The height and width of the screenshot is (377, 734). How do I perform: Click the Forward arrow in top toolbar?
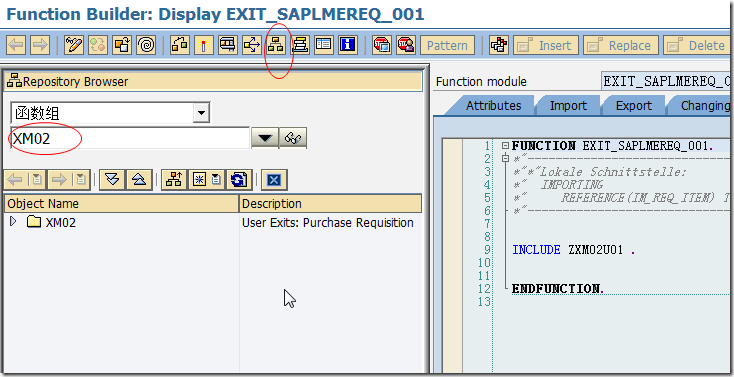click(40, 45)
